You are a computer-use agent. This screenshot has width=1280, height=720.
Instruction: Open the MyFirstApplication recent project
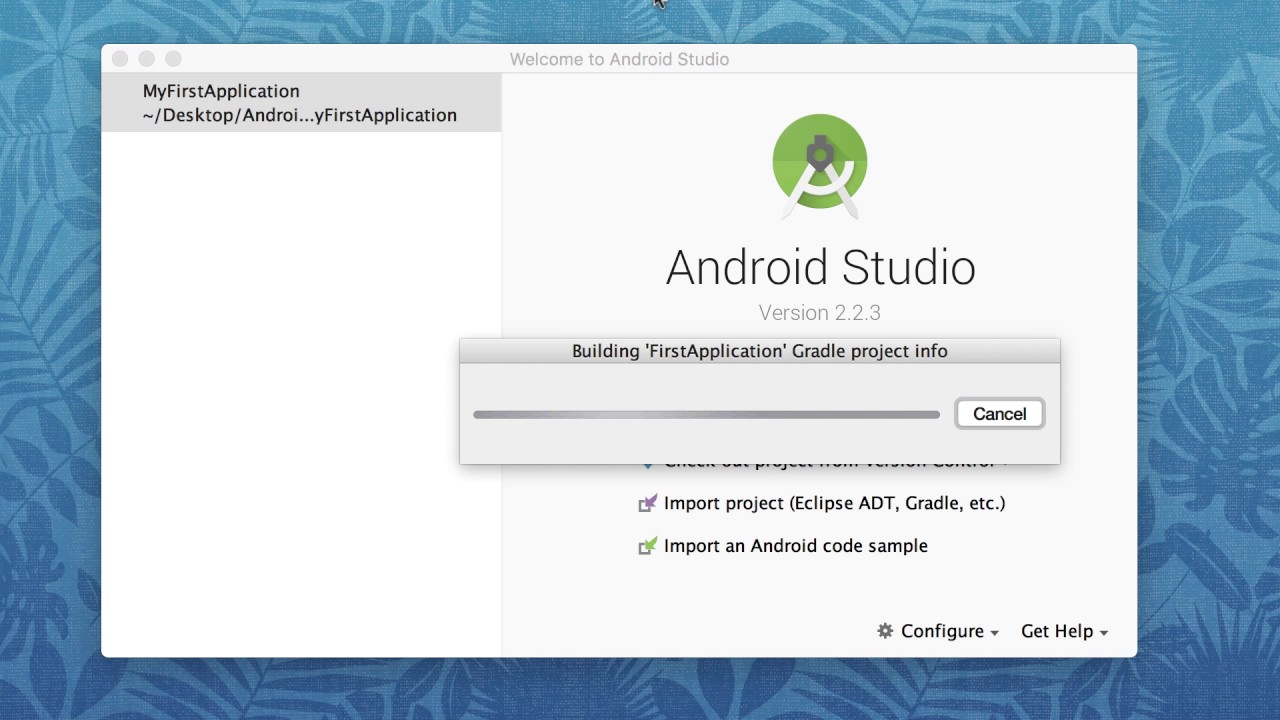(x=301, y=103)
